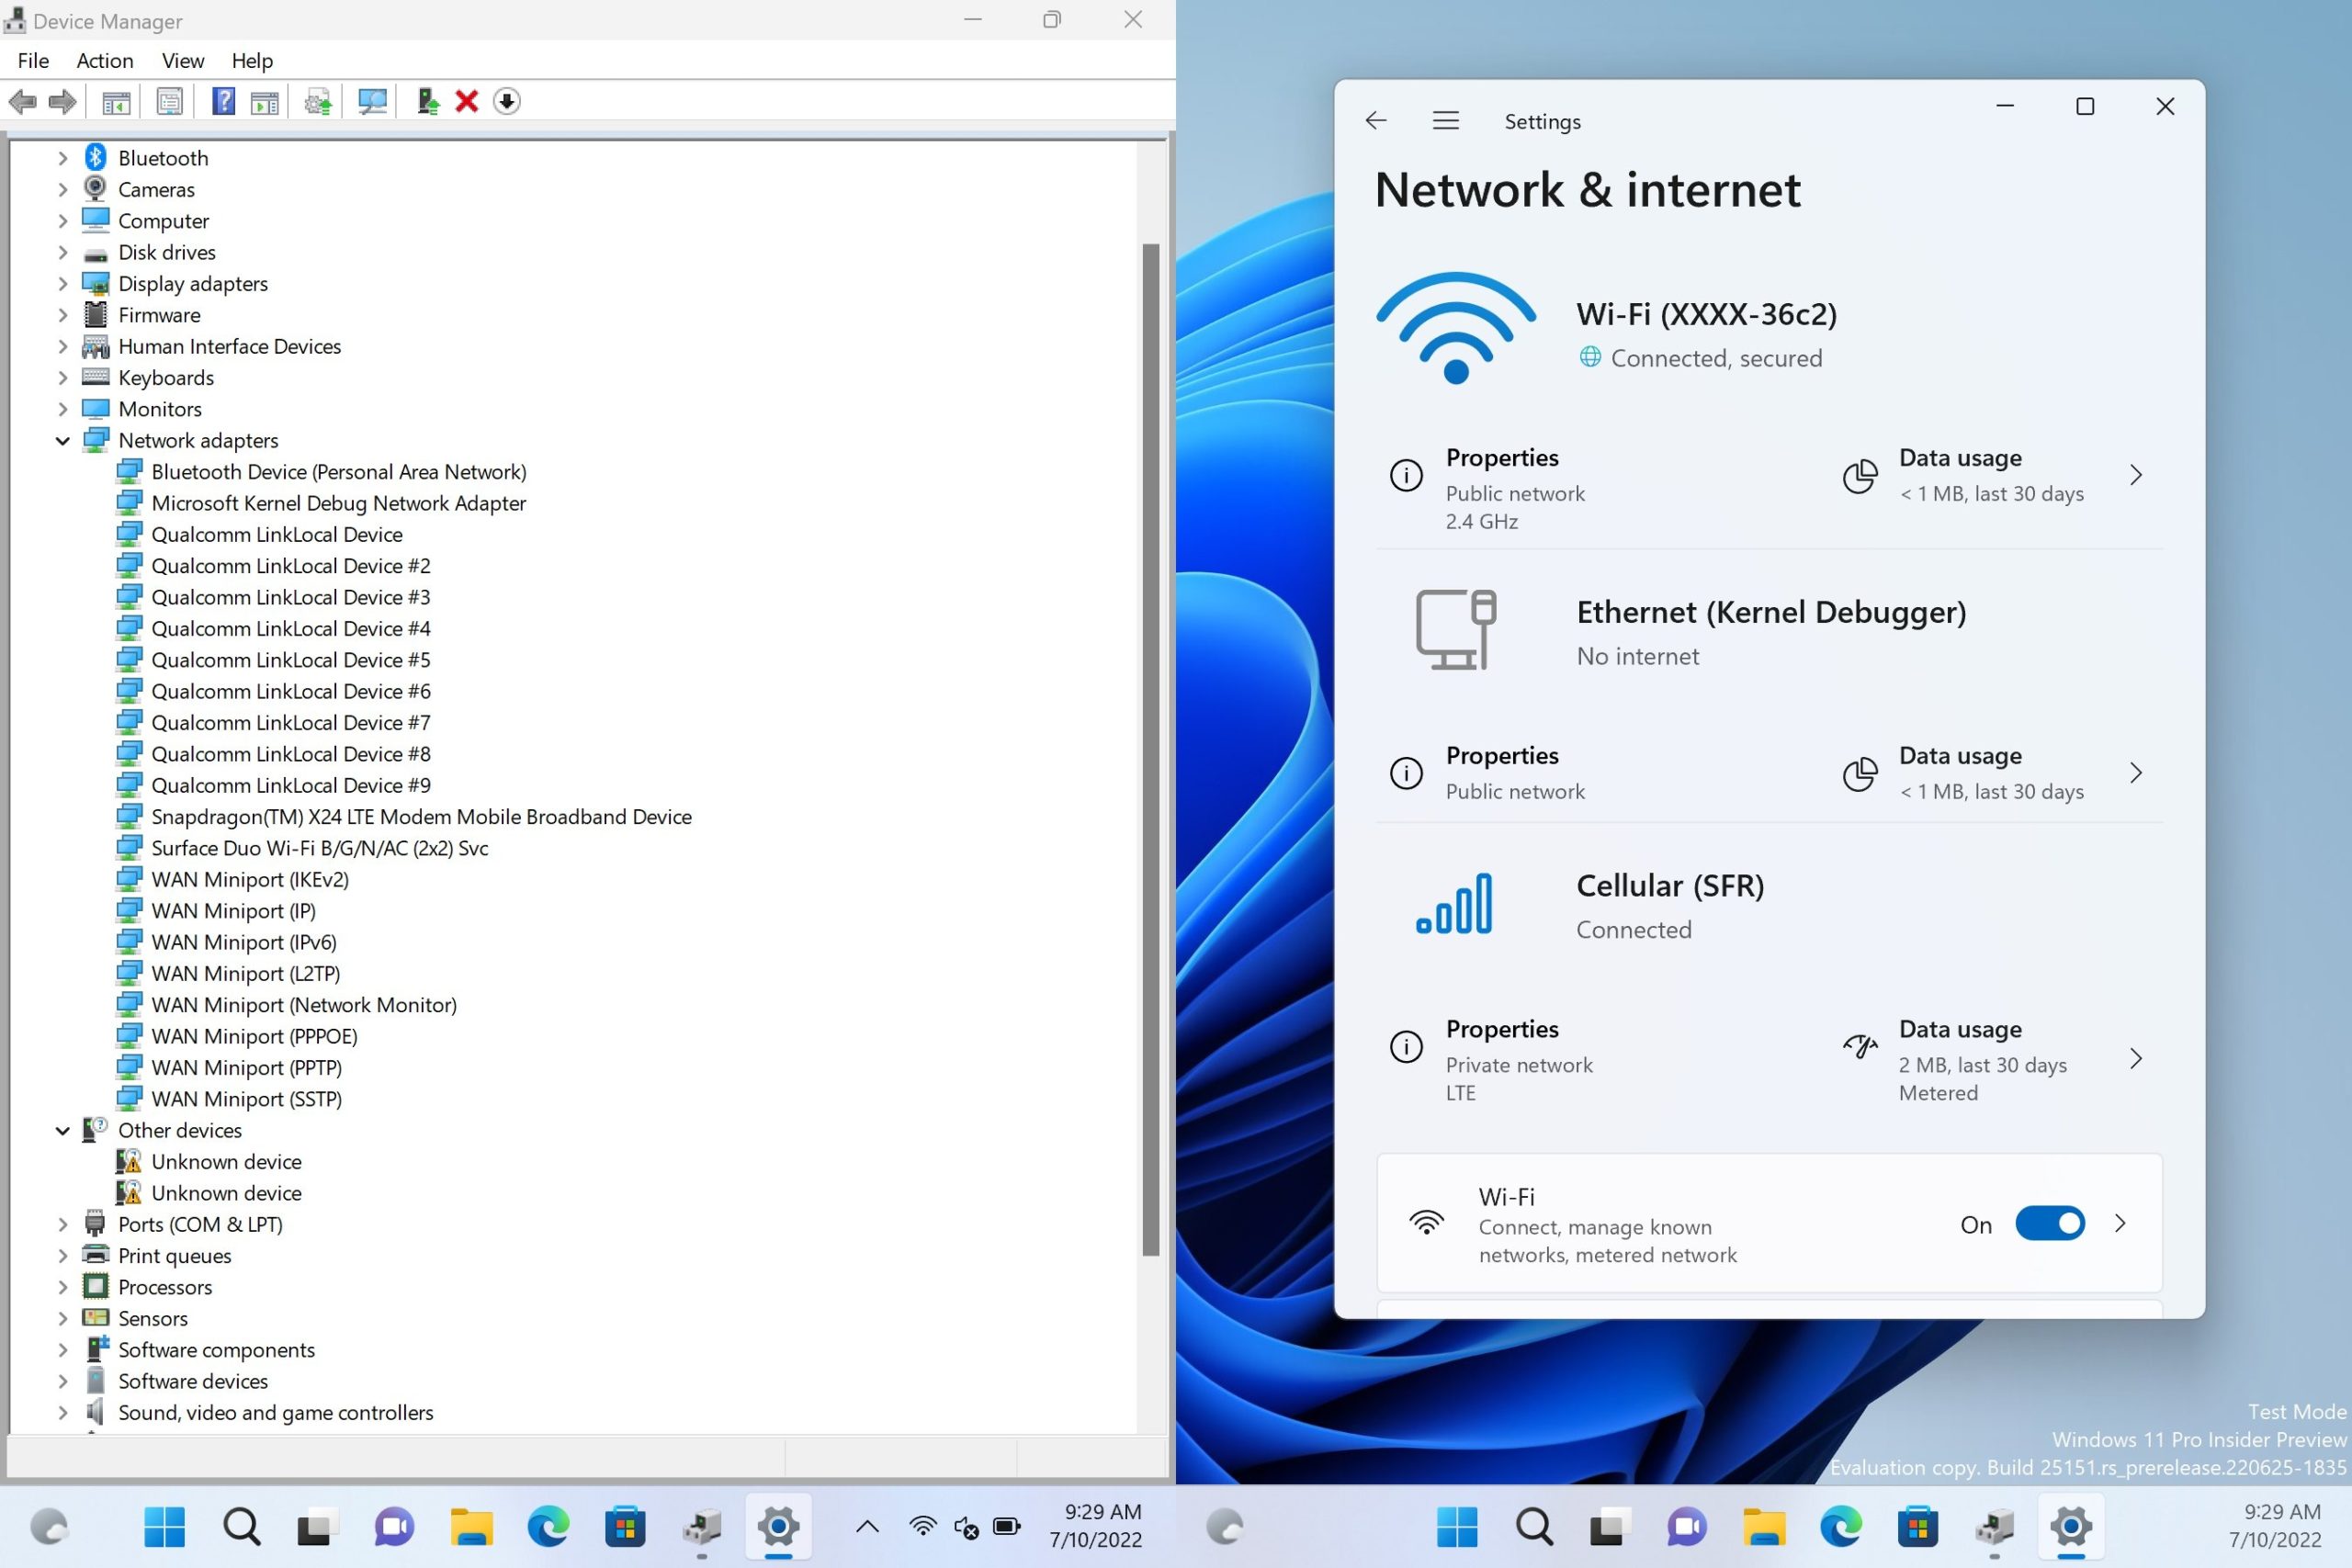Expand the Cameras category

click(x=62, y=189)
